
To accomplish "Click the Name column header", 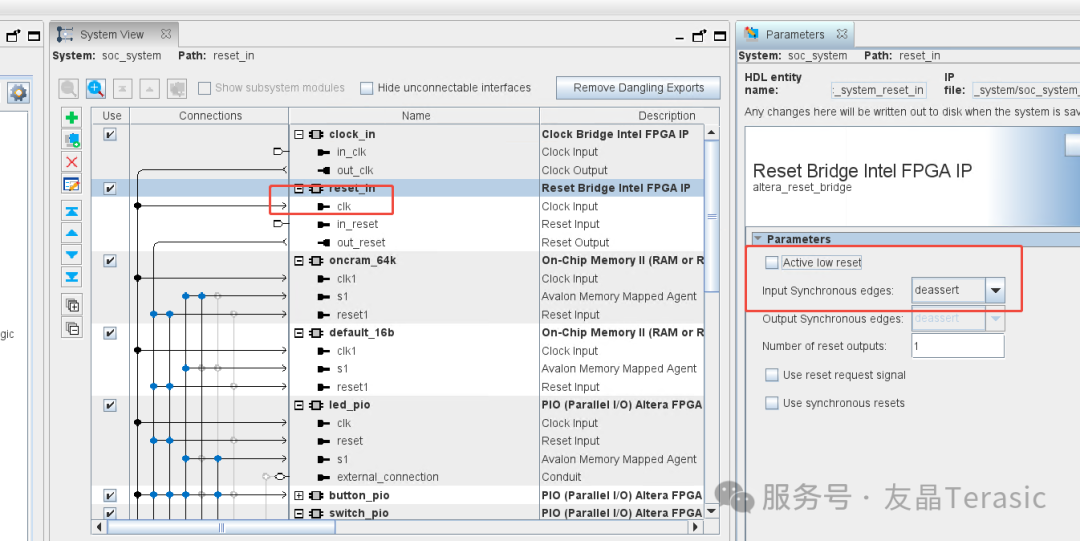I will point(415,116).
